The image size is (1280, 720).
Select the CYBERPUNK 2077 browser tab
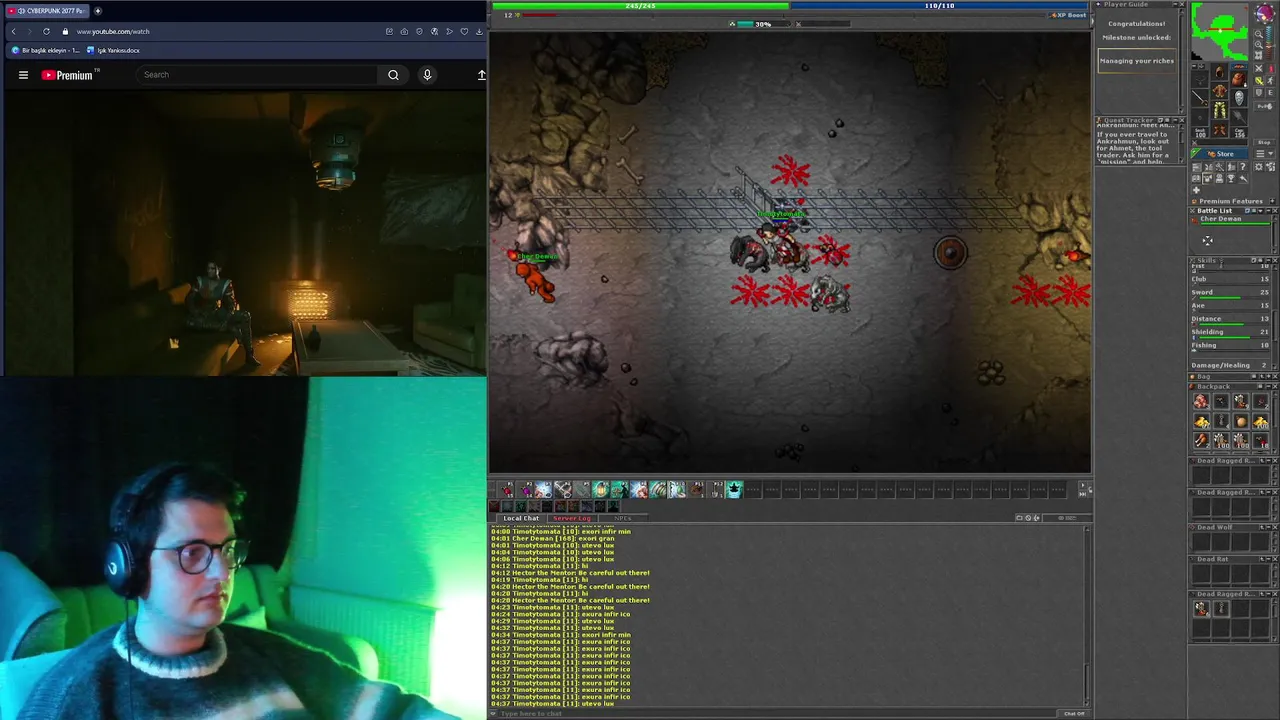[47, 10]
